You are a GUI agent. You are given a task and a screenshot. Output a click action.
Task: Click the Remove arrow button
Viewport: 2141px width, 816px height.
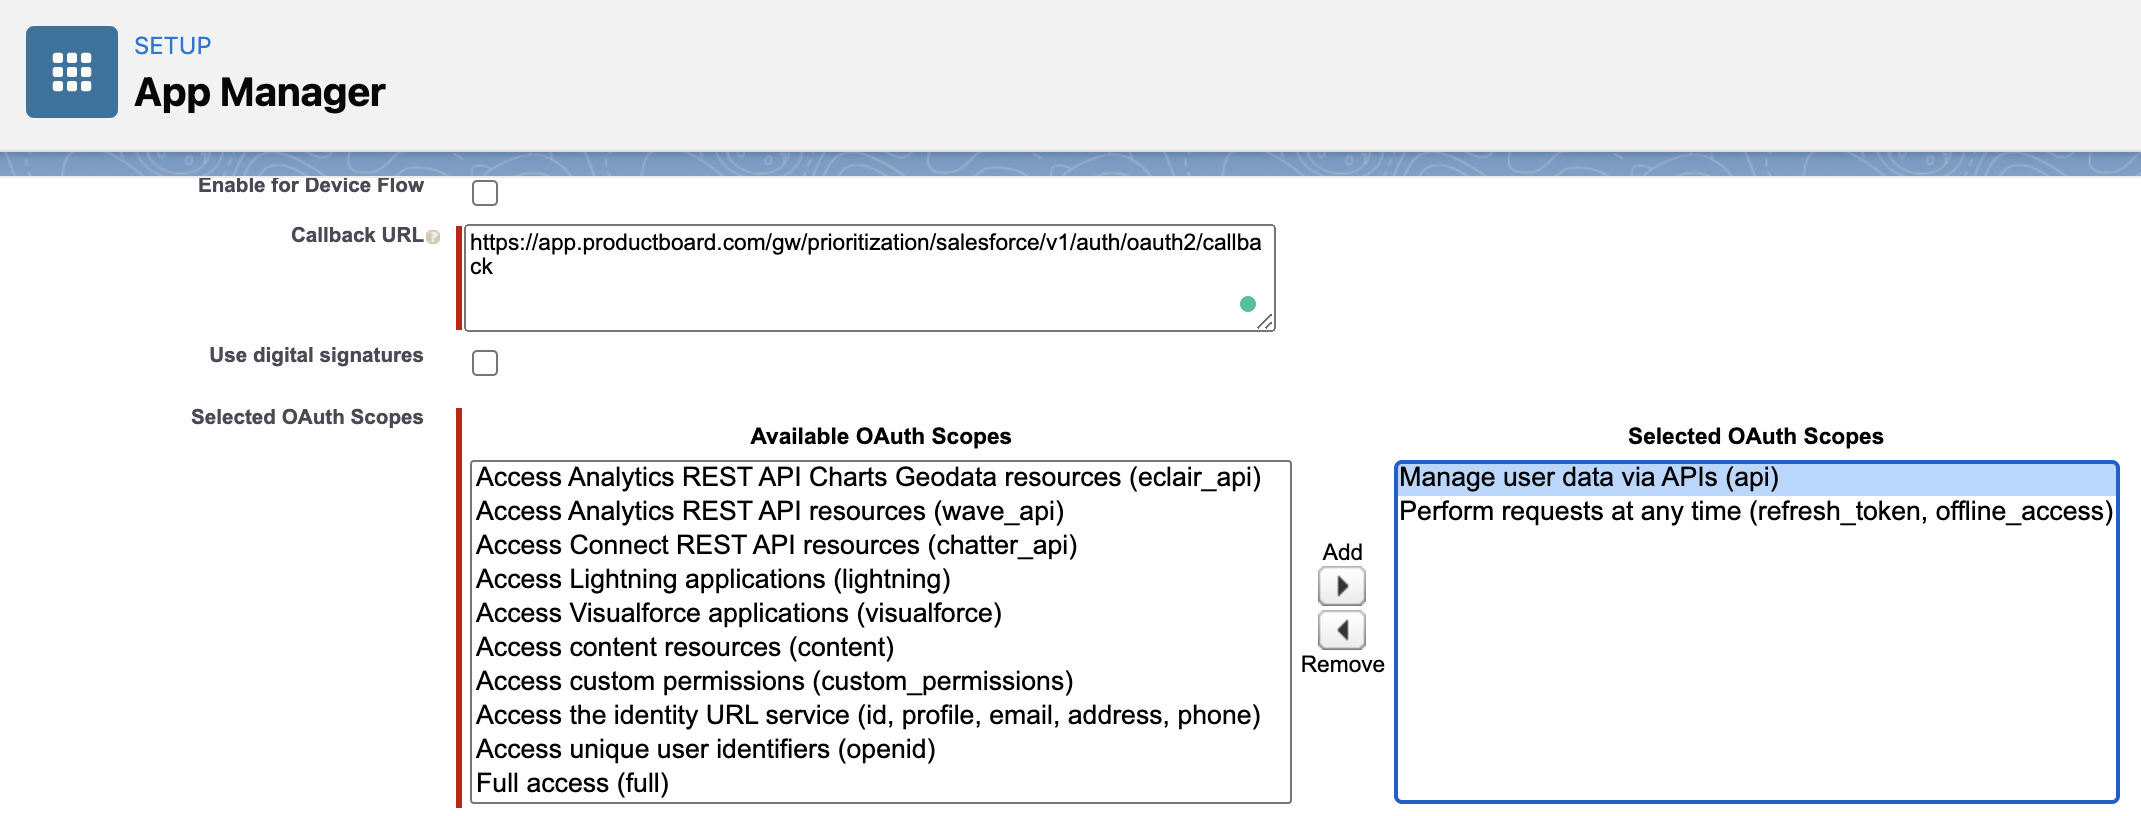[1342, 630]
